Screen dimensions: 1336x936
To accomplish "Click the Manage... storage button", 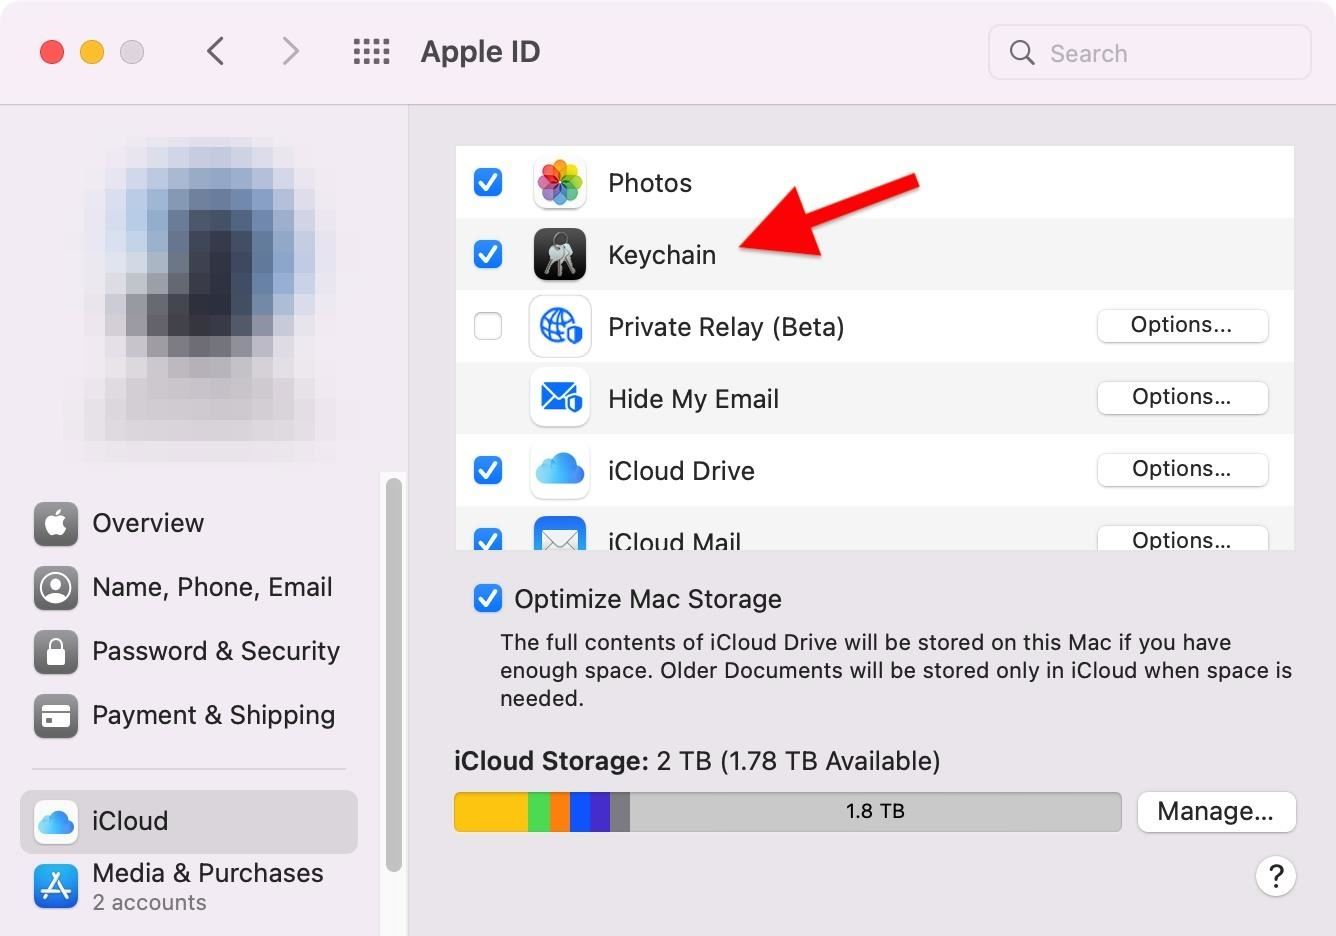I will [x=1216, y=811].
